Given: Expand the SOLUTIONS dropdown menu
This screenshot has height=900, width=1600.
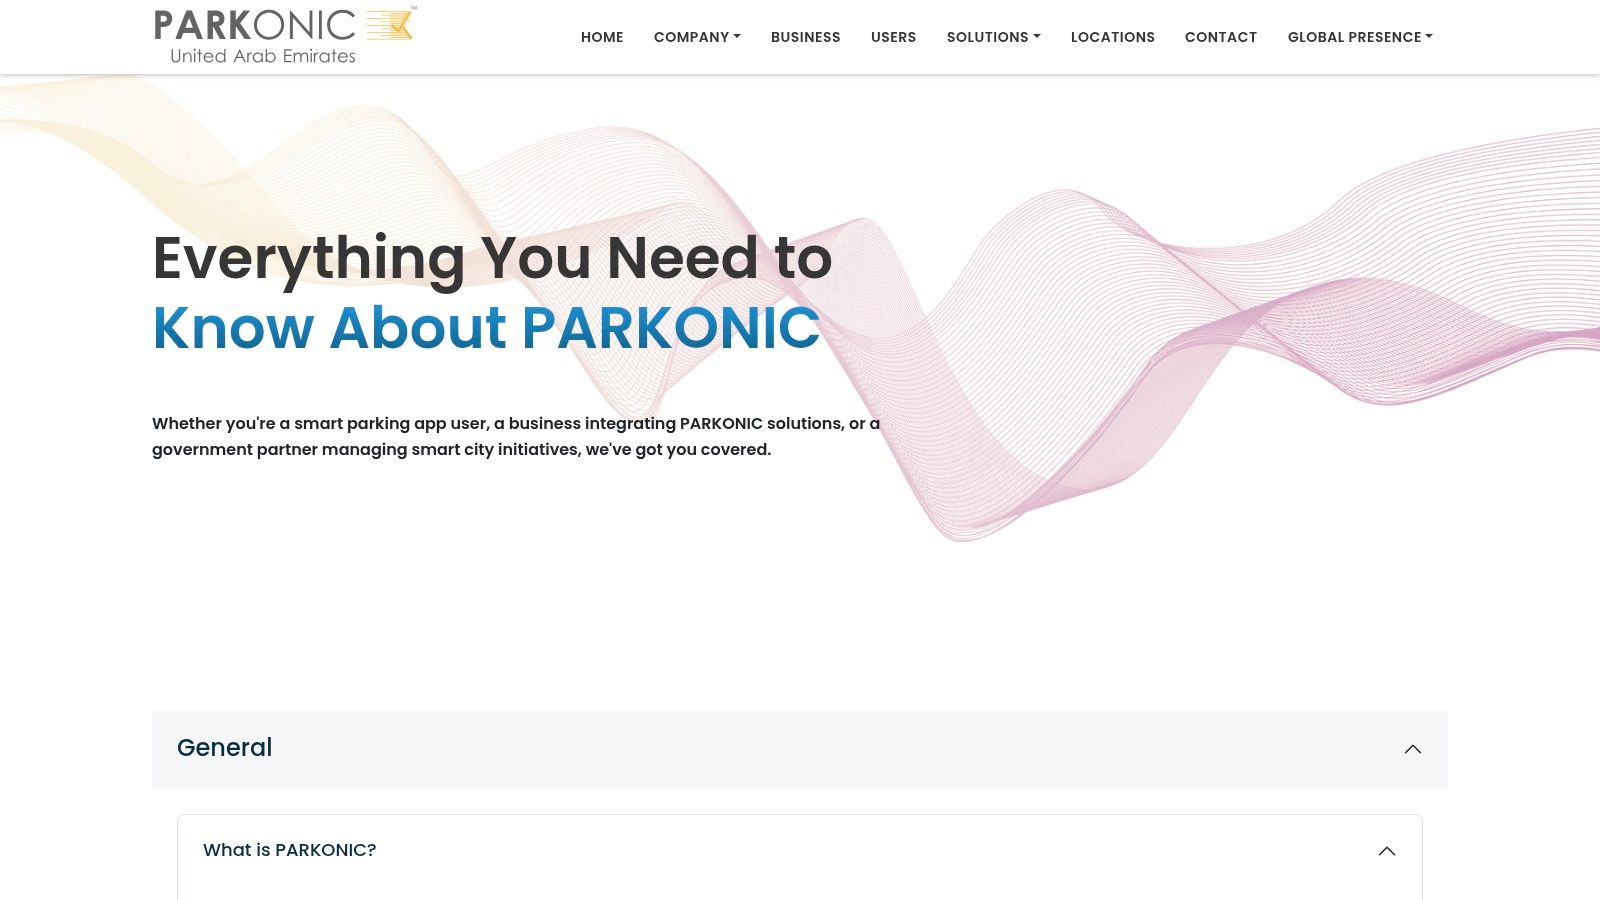Looking at the screenshot, I should [994, 37].
